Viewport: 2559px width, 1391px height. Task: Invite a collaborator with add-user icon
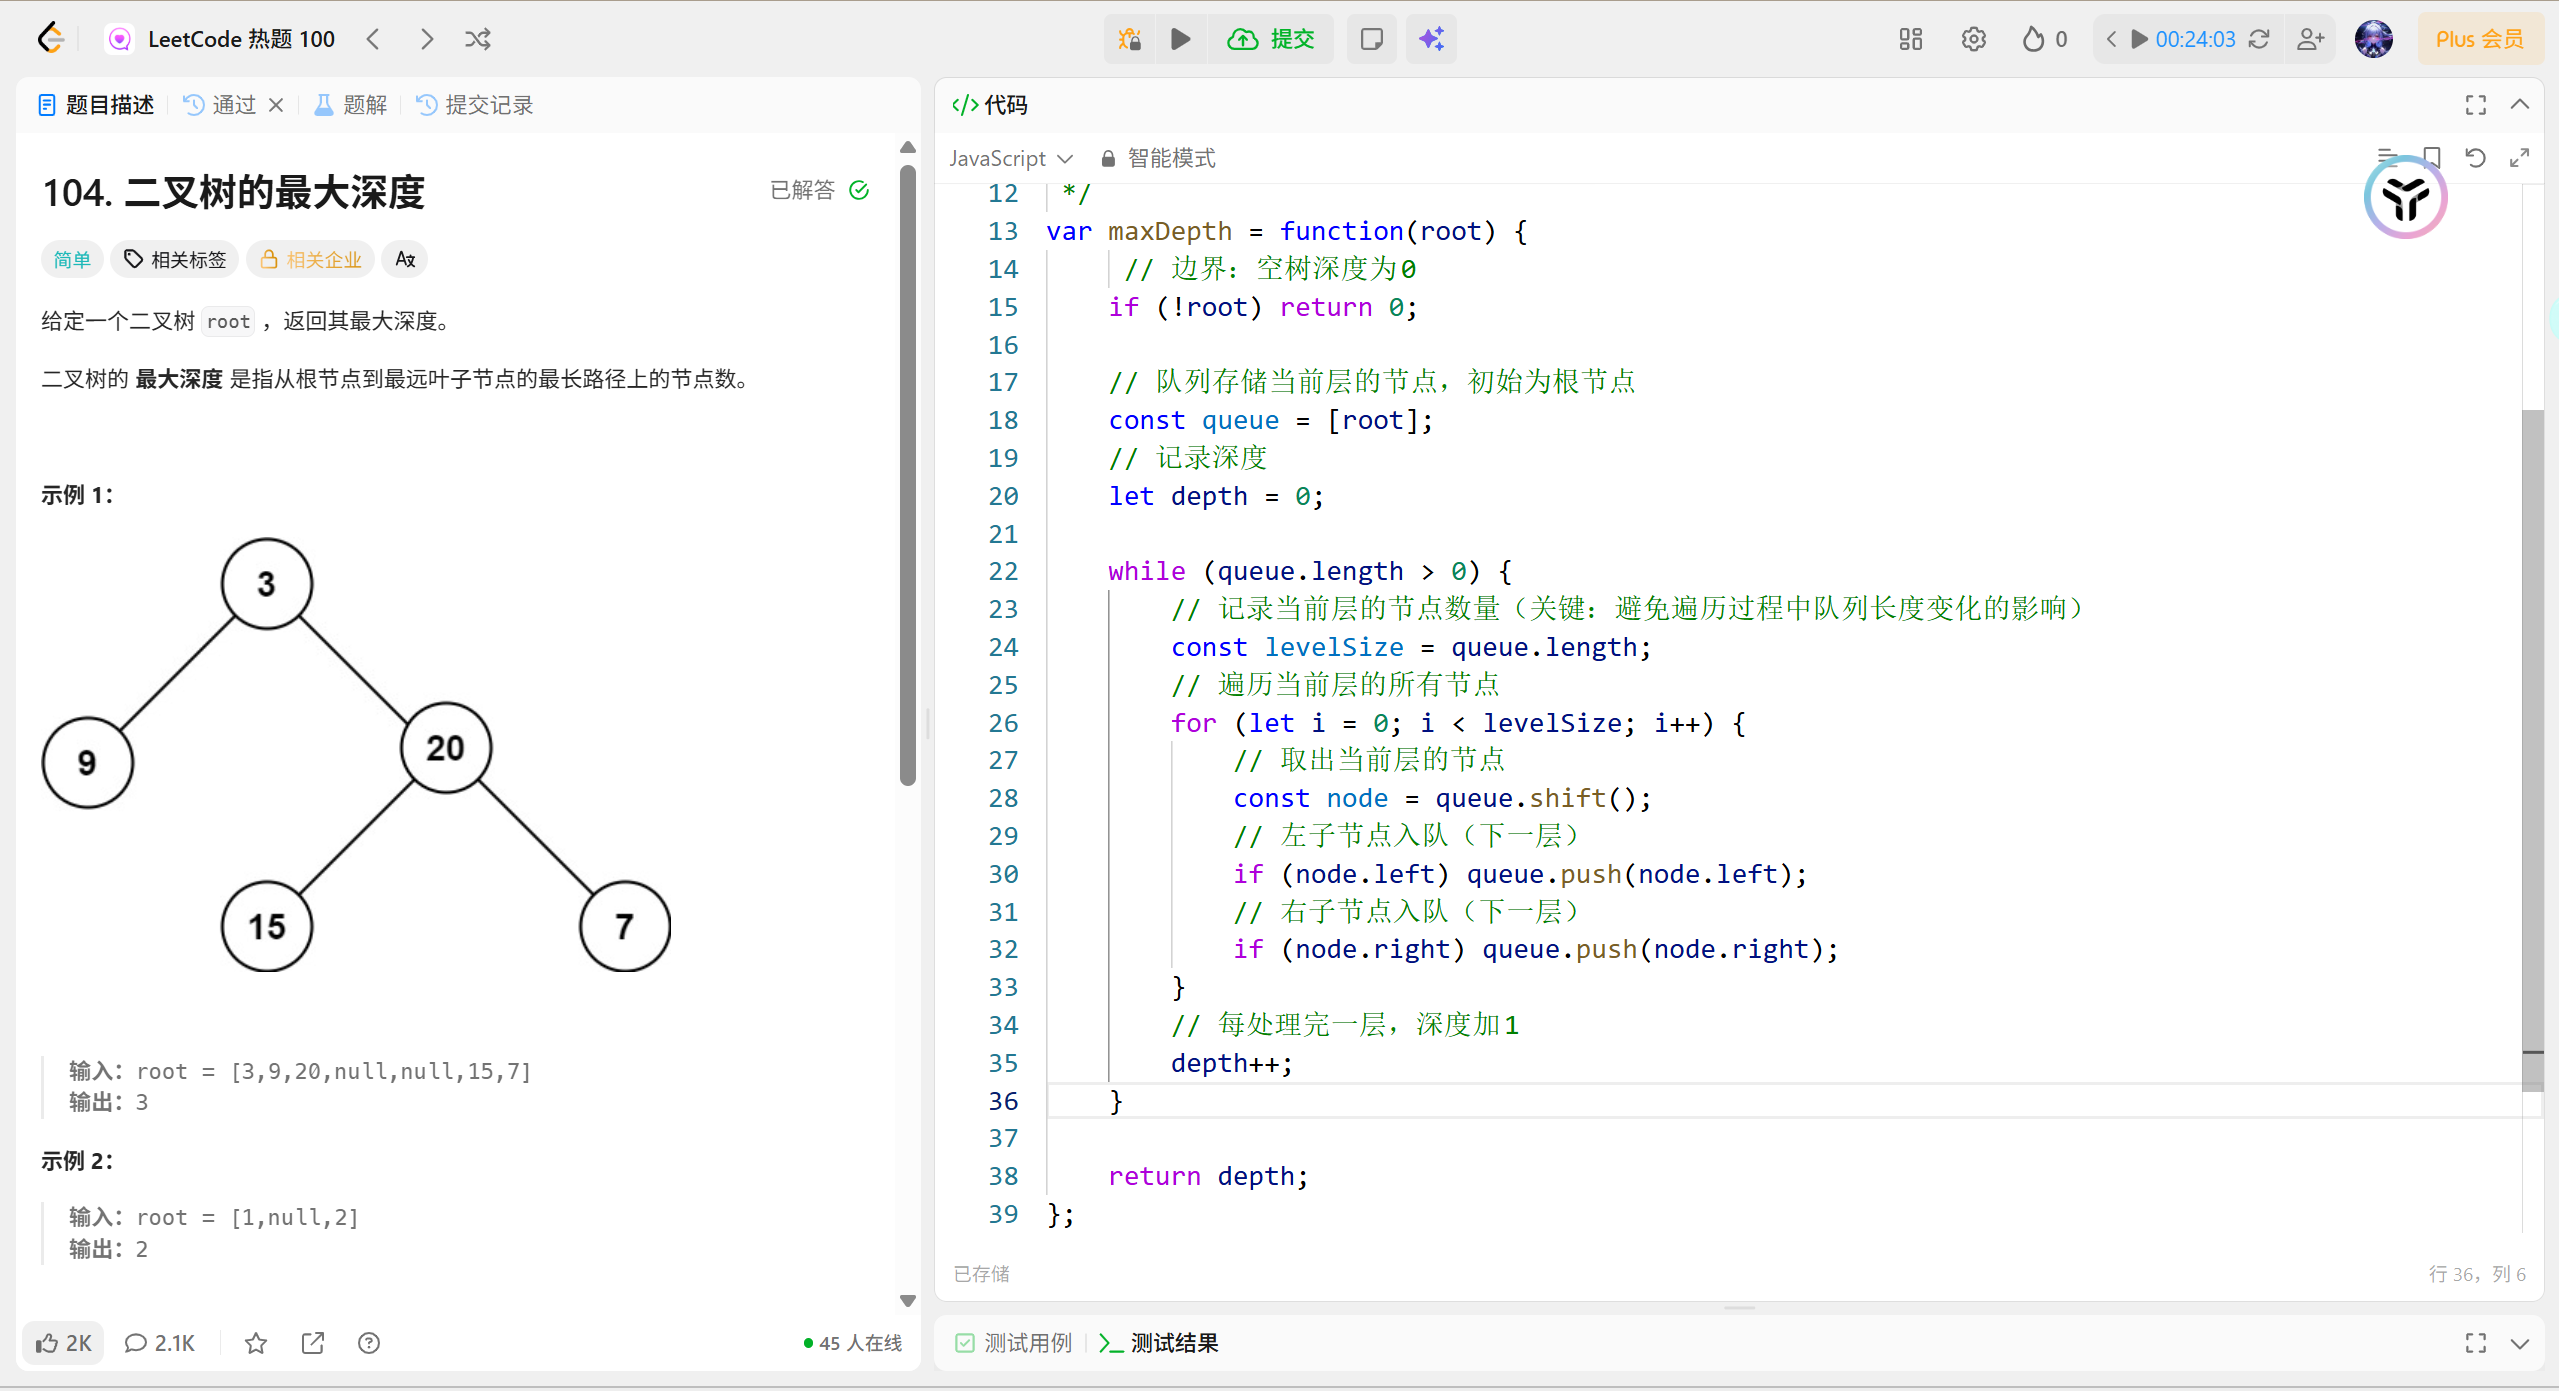pyautogui.click(x=2310, y=39)
